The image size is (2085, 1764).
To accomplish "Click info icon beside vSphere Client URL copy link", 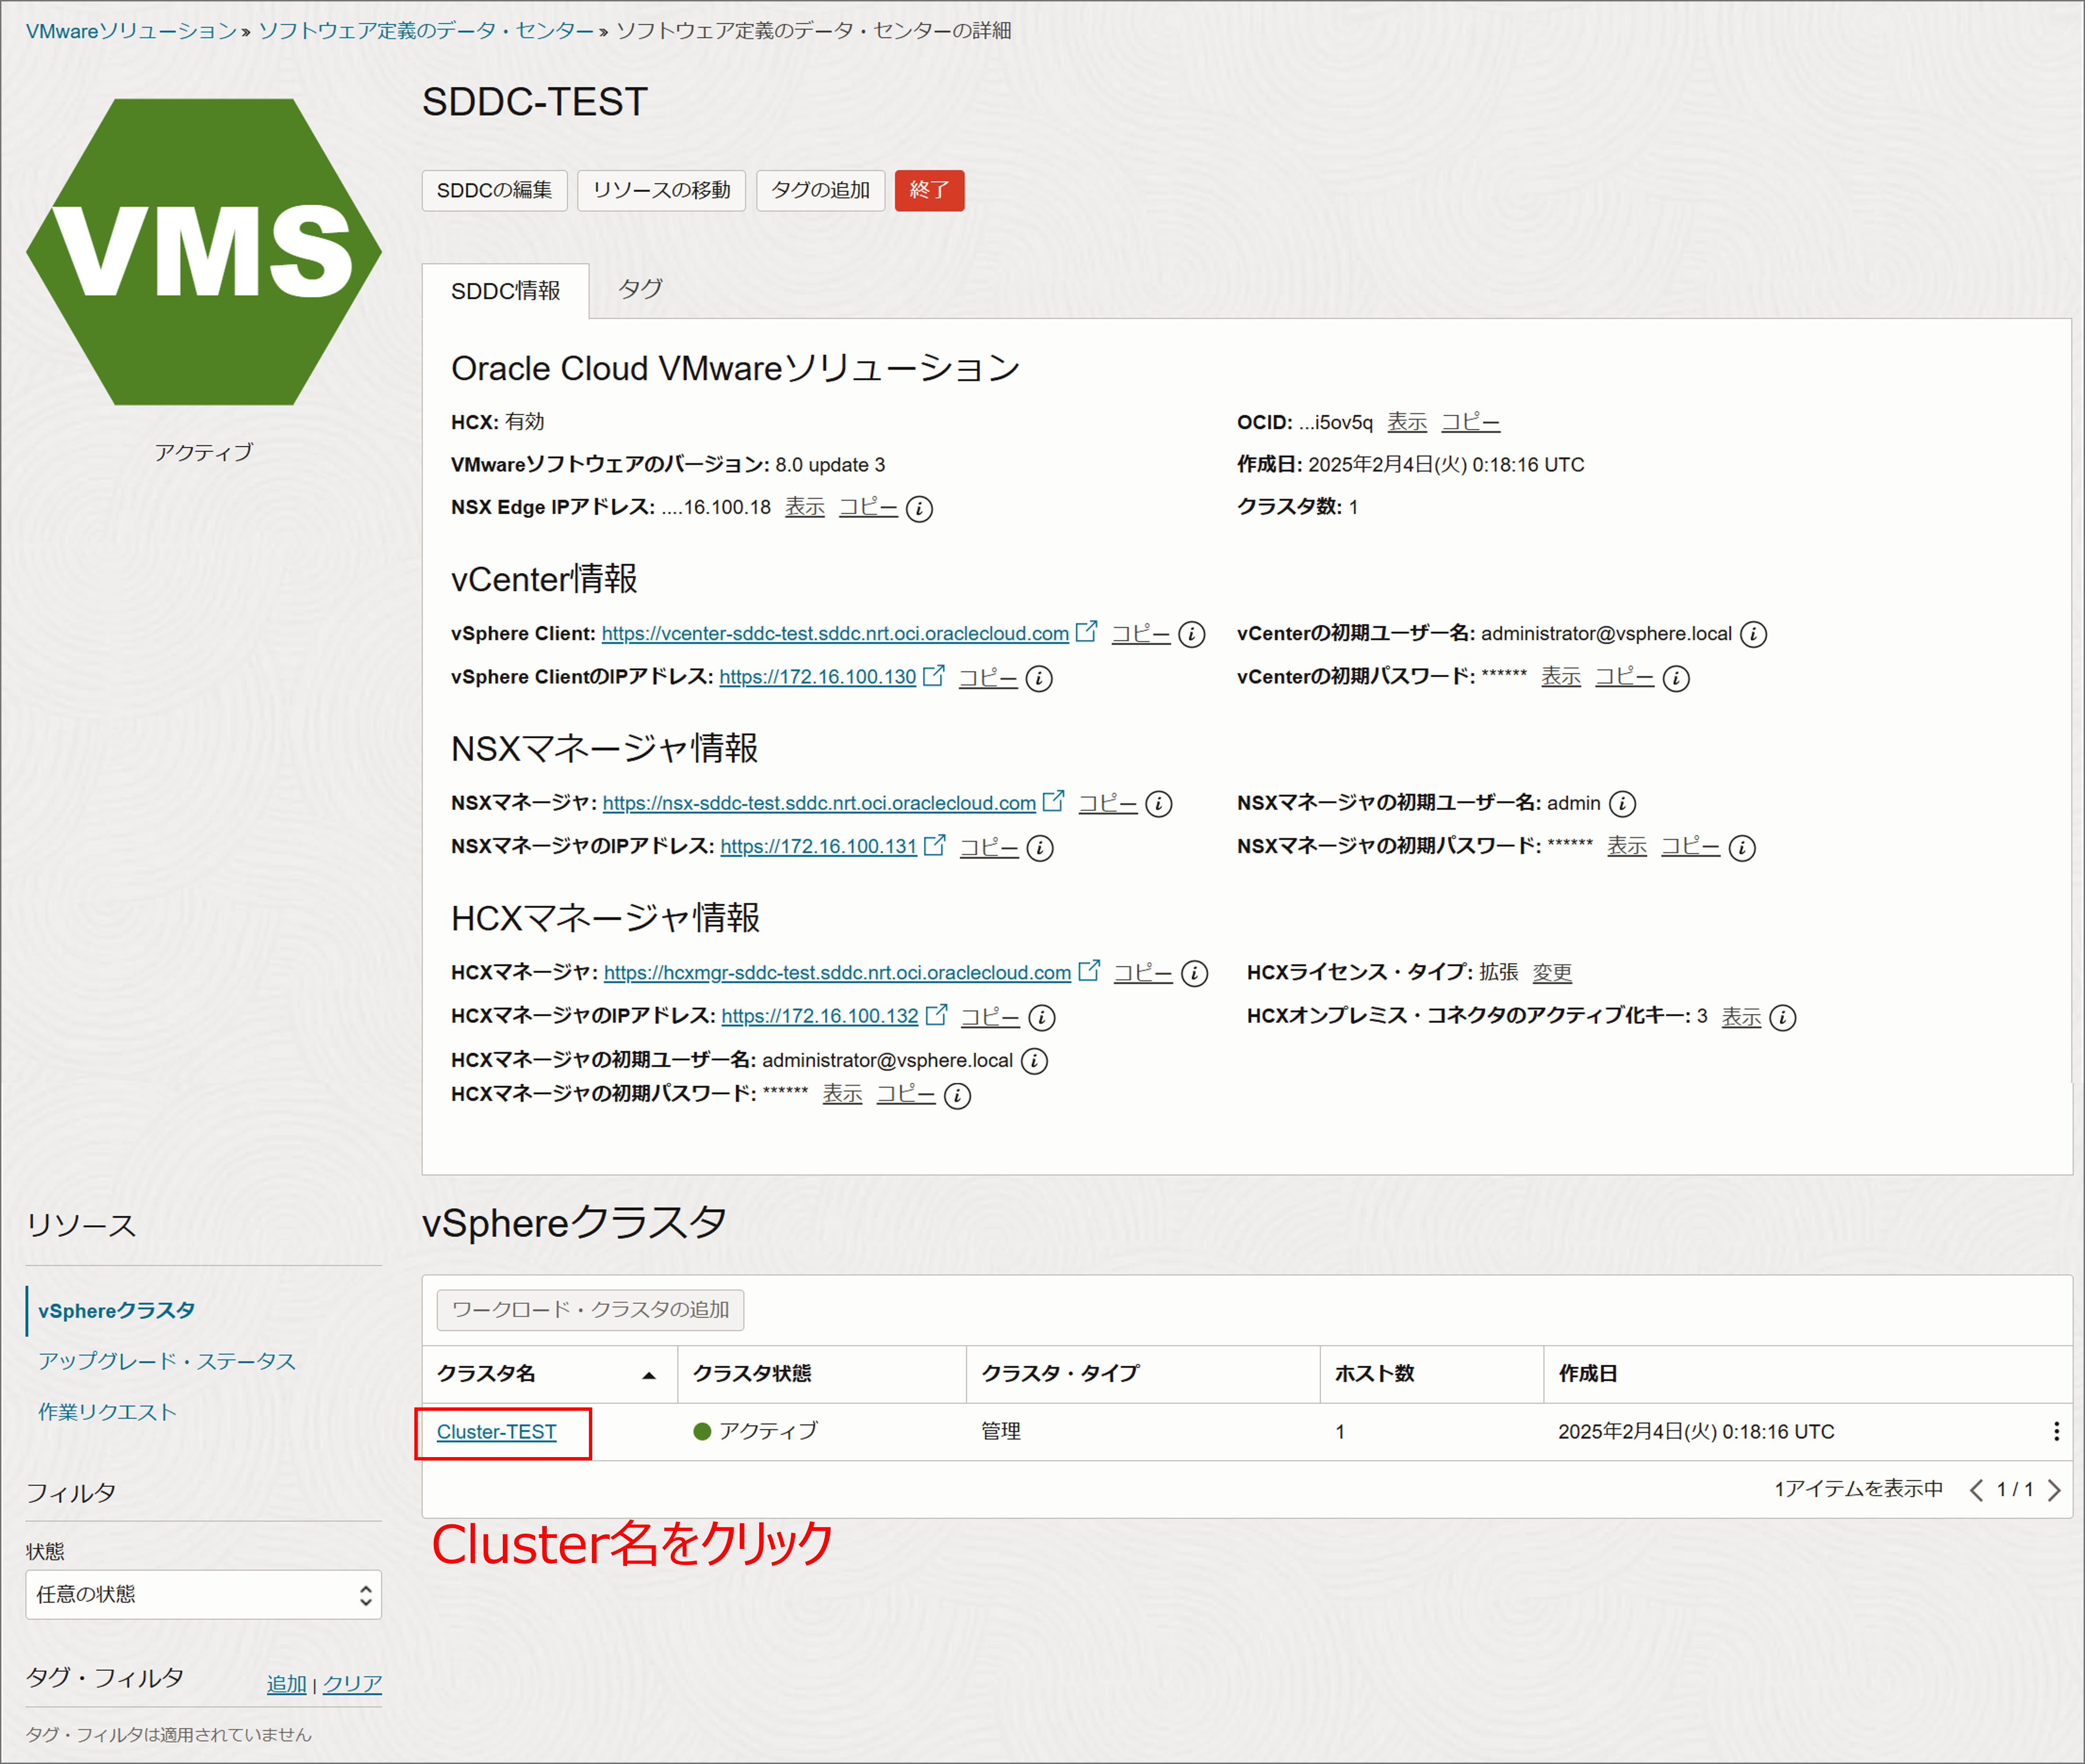I will (x=1192, y=635).
